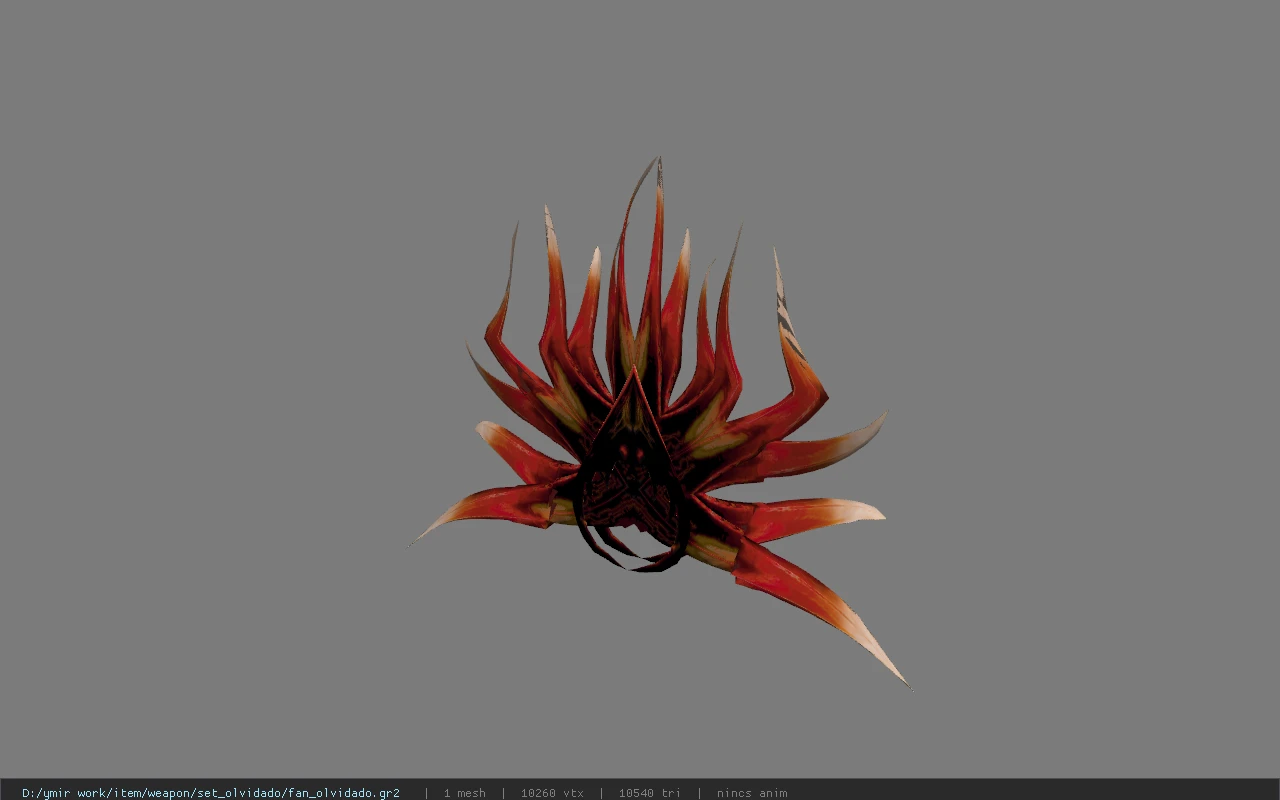
Task: Click the fan_olvidado.gr2 file path in status bar
Action: (x=211, y=793)
